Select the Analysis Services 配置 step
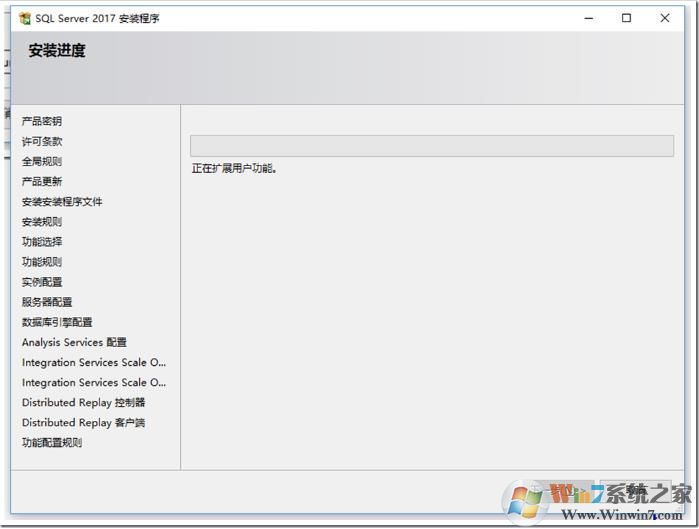The width and height of the screenshot is (699, 529). (x=74, y=342)
